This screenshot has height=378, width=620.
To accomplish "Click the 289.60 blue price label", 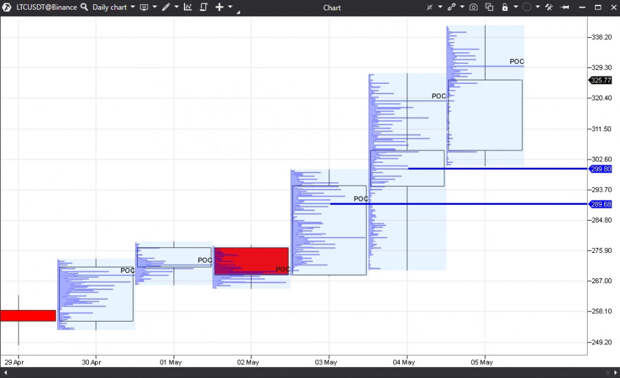I will pos(601,204).
